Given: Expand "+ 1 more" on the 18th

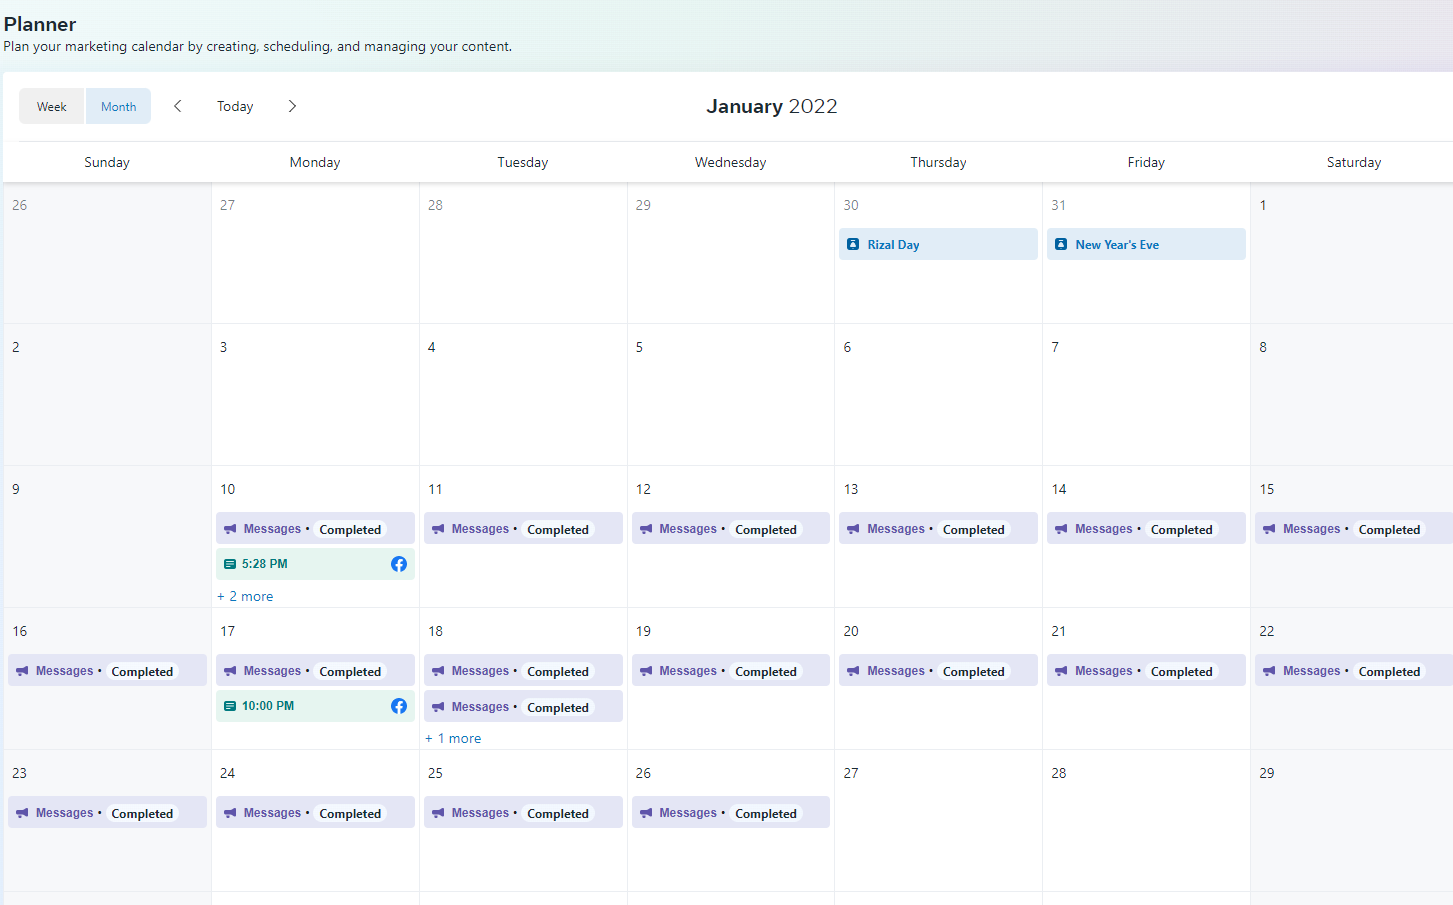Looking at the screenshot, I should (x=453, y=738).
